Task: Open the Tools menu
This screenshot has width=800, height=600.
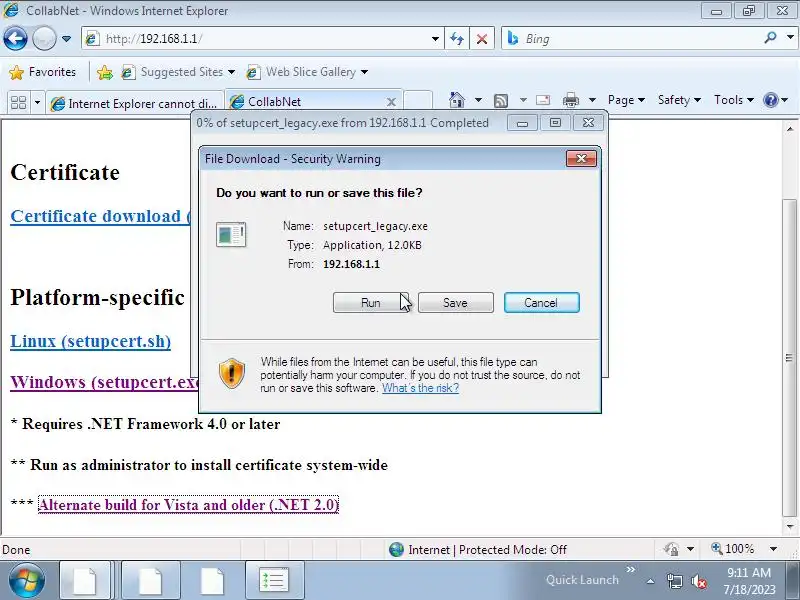Action: tap(734, 100)
